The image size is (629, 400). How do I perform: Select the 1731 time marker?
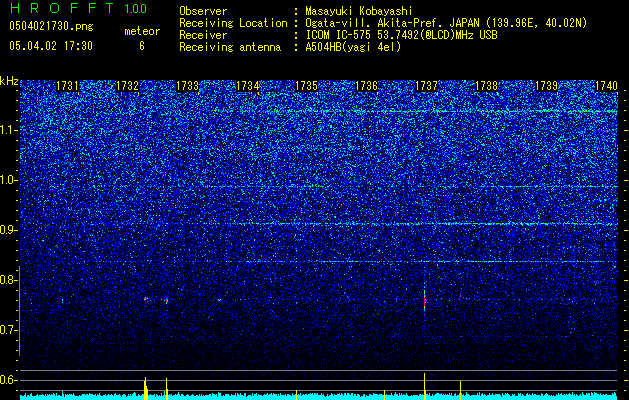coord(67,86)
